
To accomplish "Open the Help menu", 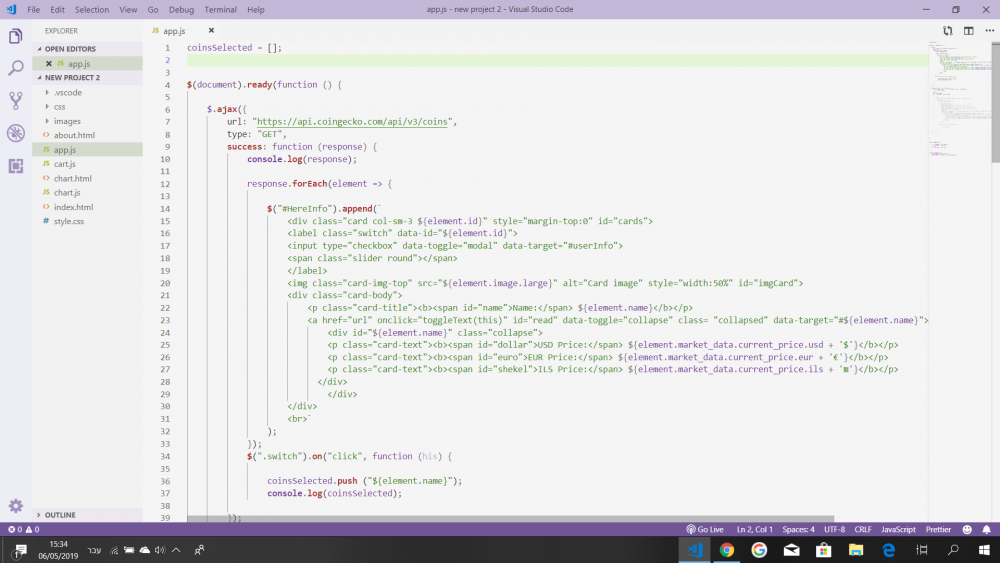I will [x=256, y=10].
